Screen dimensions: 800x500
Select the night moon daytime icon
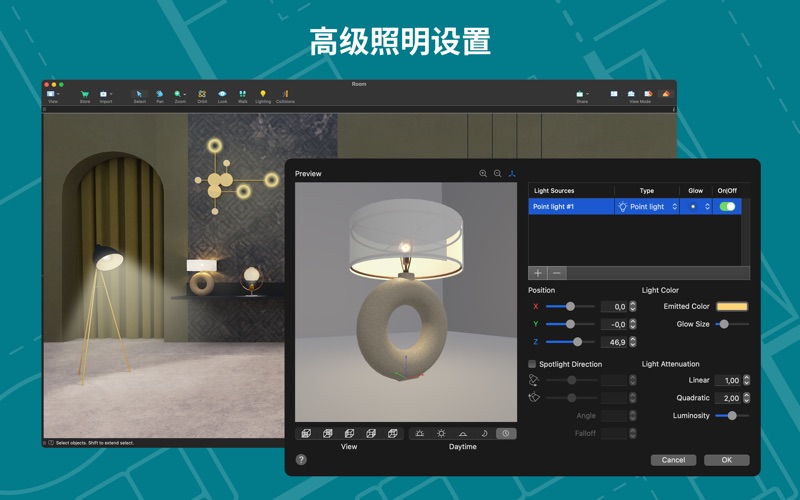[484, 433]
